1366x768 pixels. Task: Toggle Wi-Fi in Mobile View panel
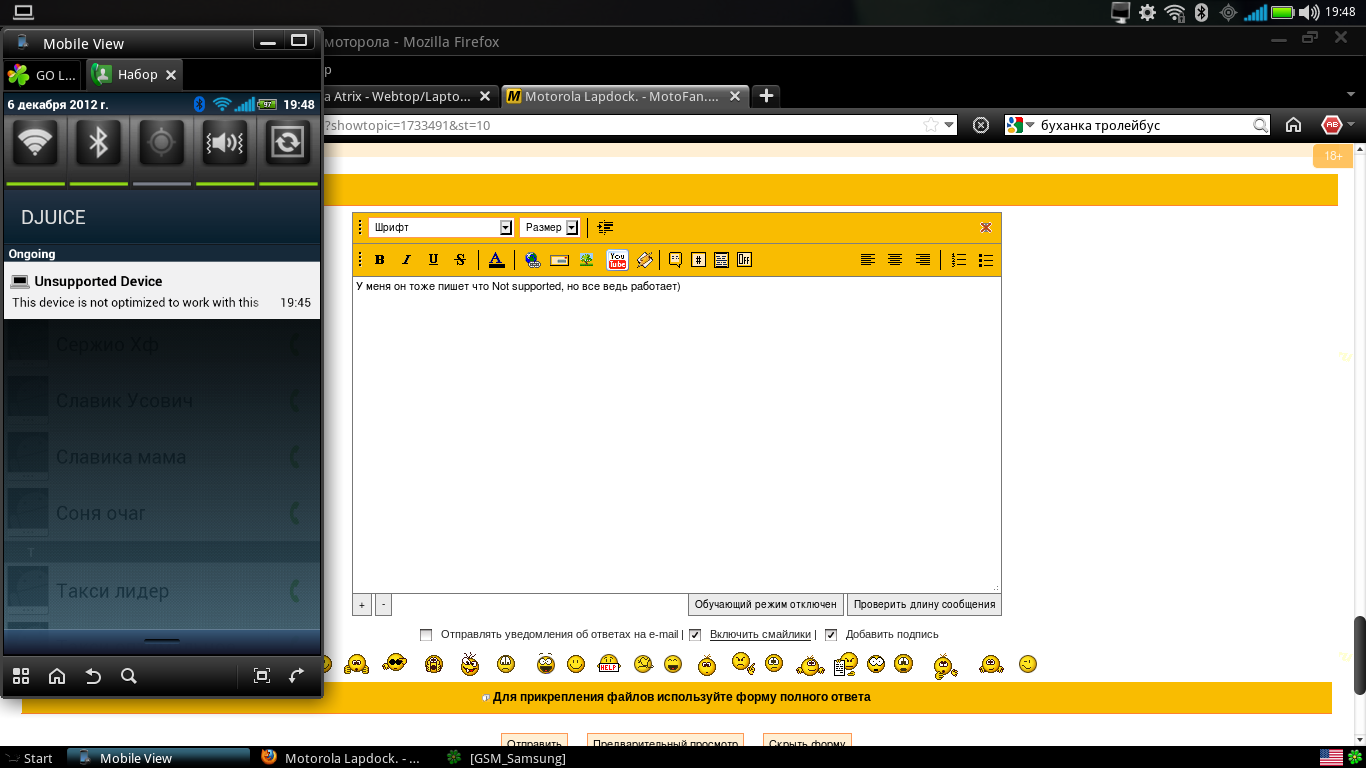coord(36,144)
